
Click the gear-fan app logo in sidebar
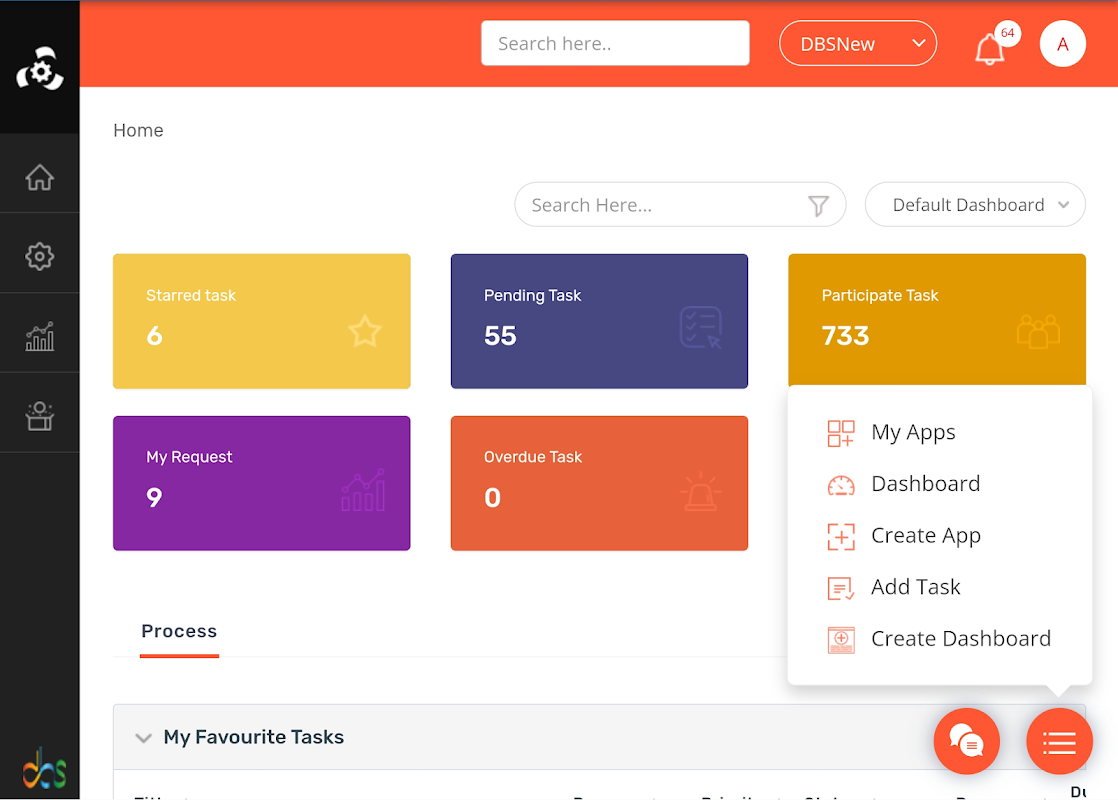pyautogui.click(x=40, y=69)
